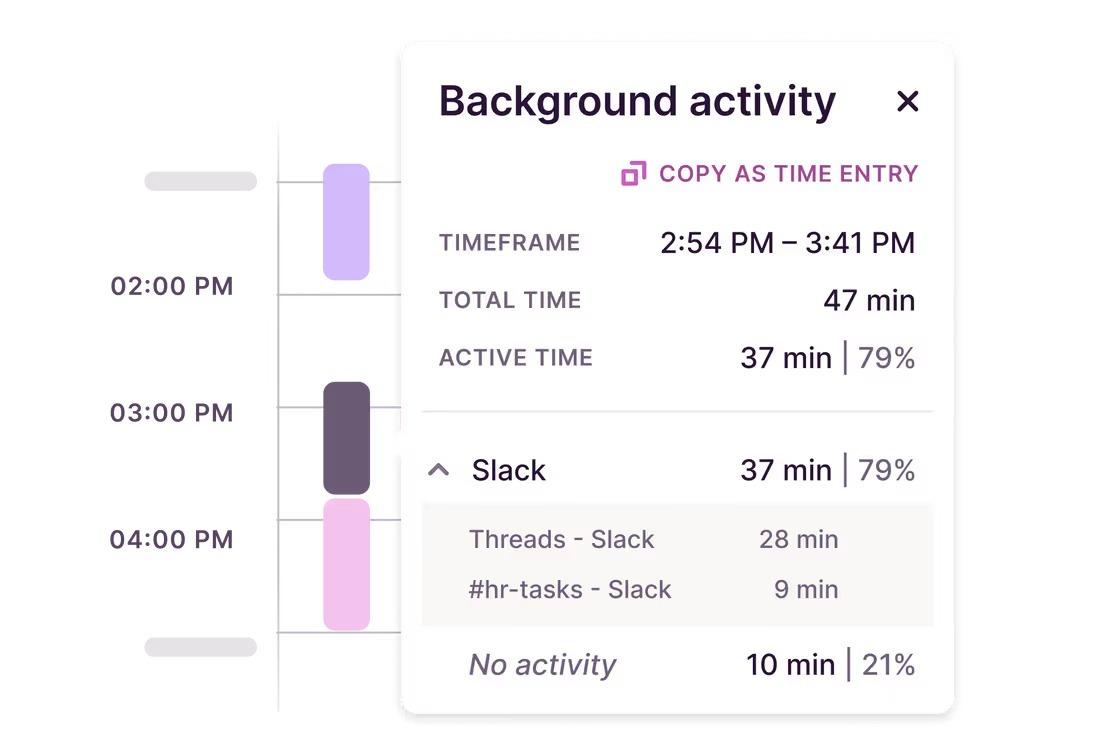Select the dark purple block at 3:00 PM

point(345,438)
